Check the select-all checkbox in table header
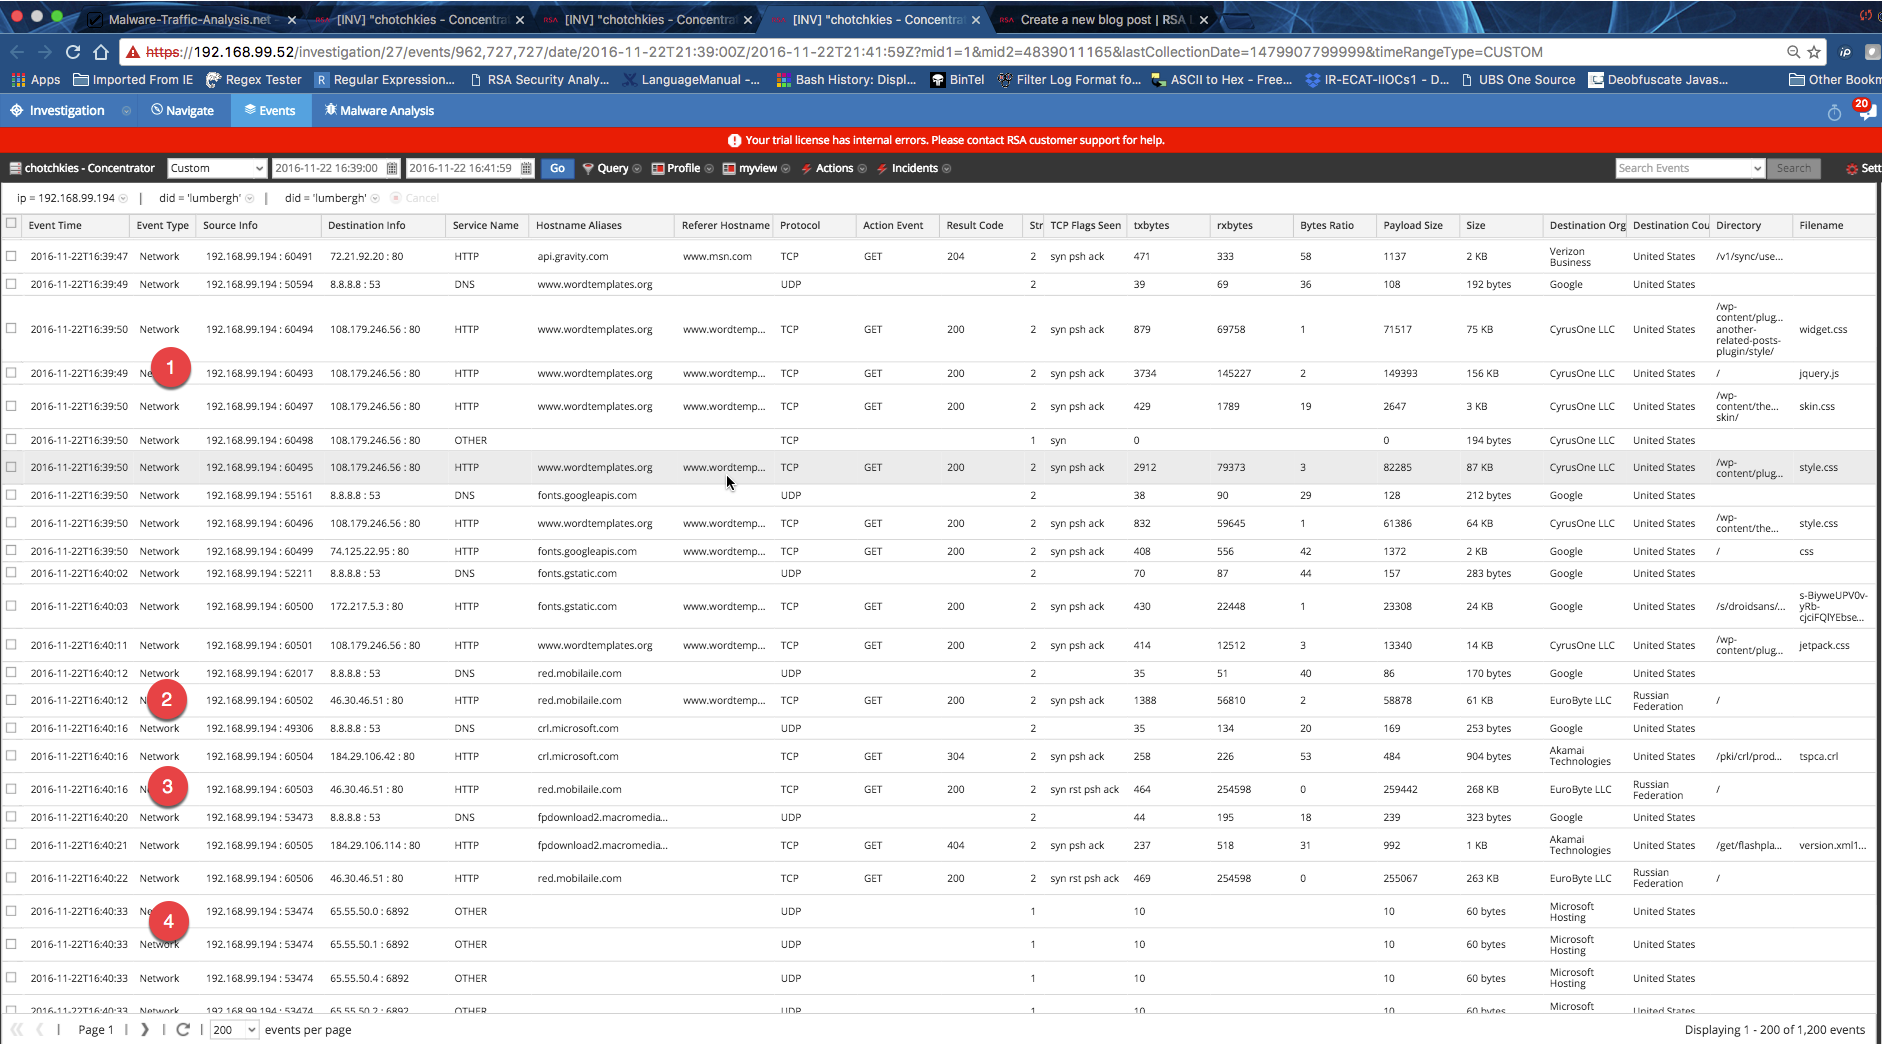 [x=12, y=224]
